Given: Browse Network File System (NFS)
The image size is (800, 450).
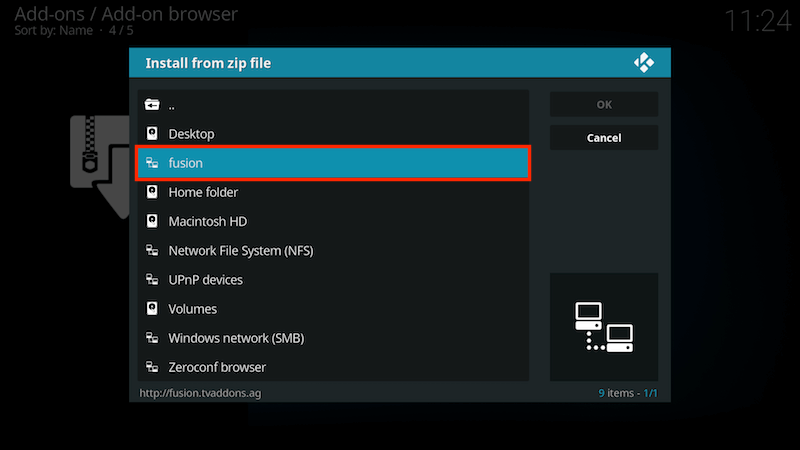Looking at the screenshot, I should coord(333,250).
